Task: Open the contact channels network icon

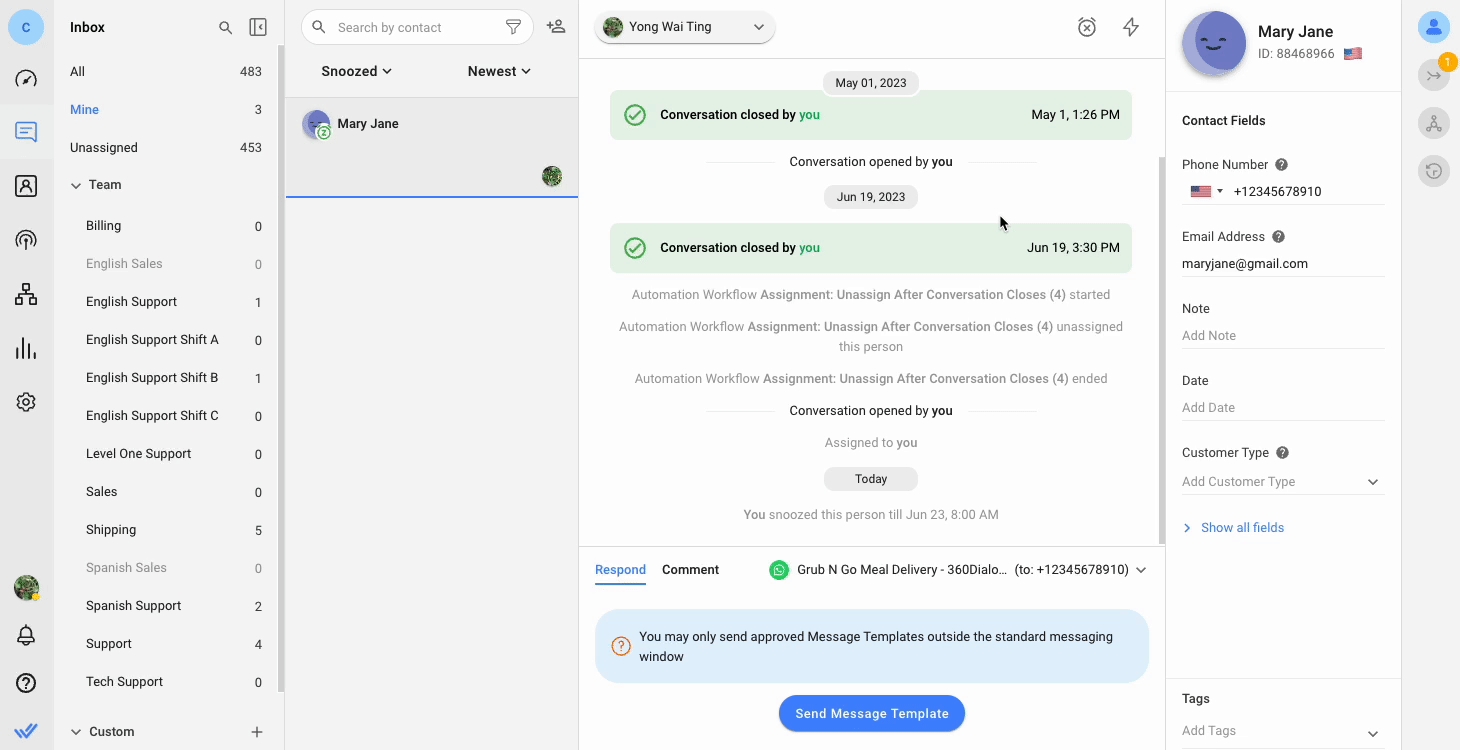Action: (x=1434, y=123)
